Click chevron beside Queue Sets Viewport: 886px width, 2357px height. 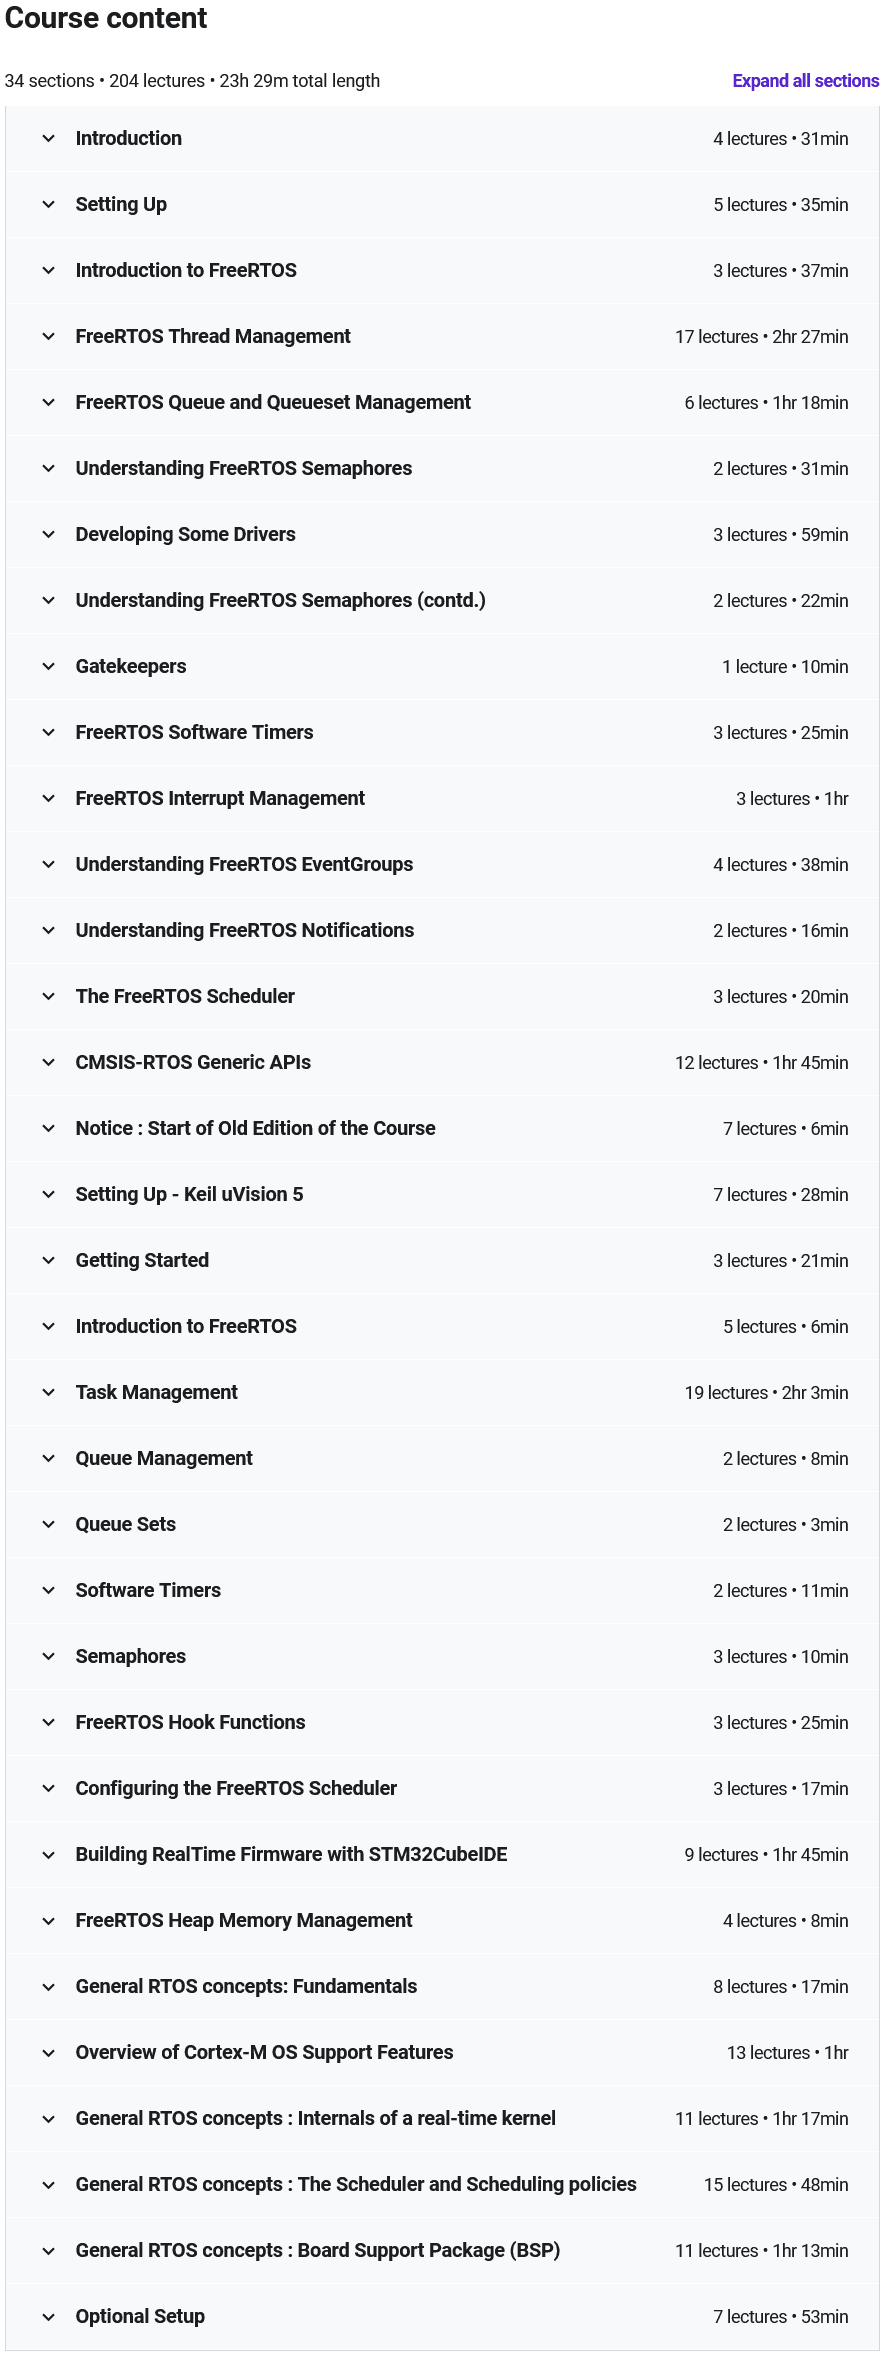tap(48, 1525)
